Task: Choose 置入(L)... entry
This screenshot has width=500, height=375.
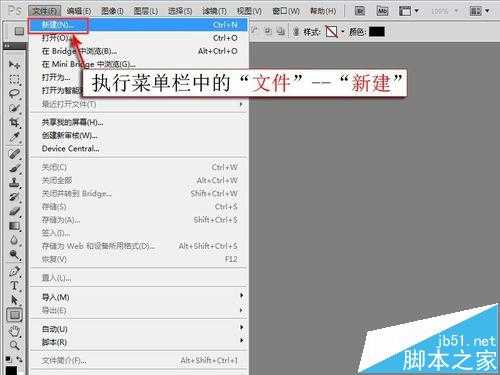Action: [x=139, y=278]
